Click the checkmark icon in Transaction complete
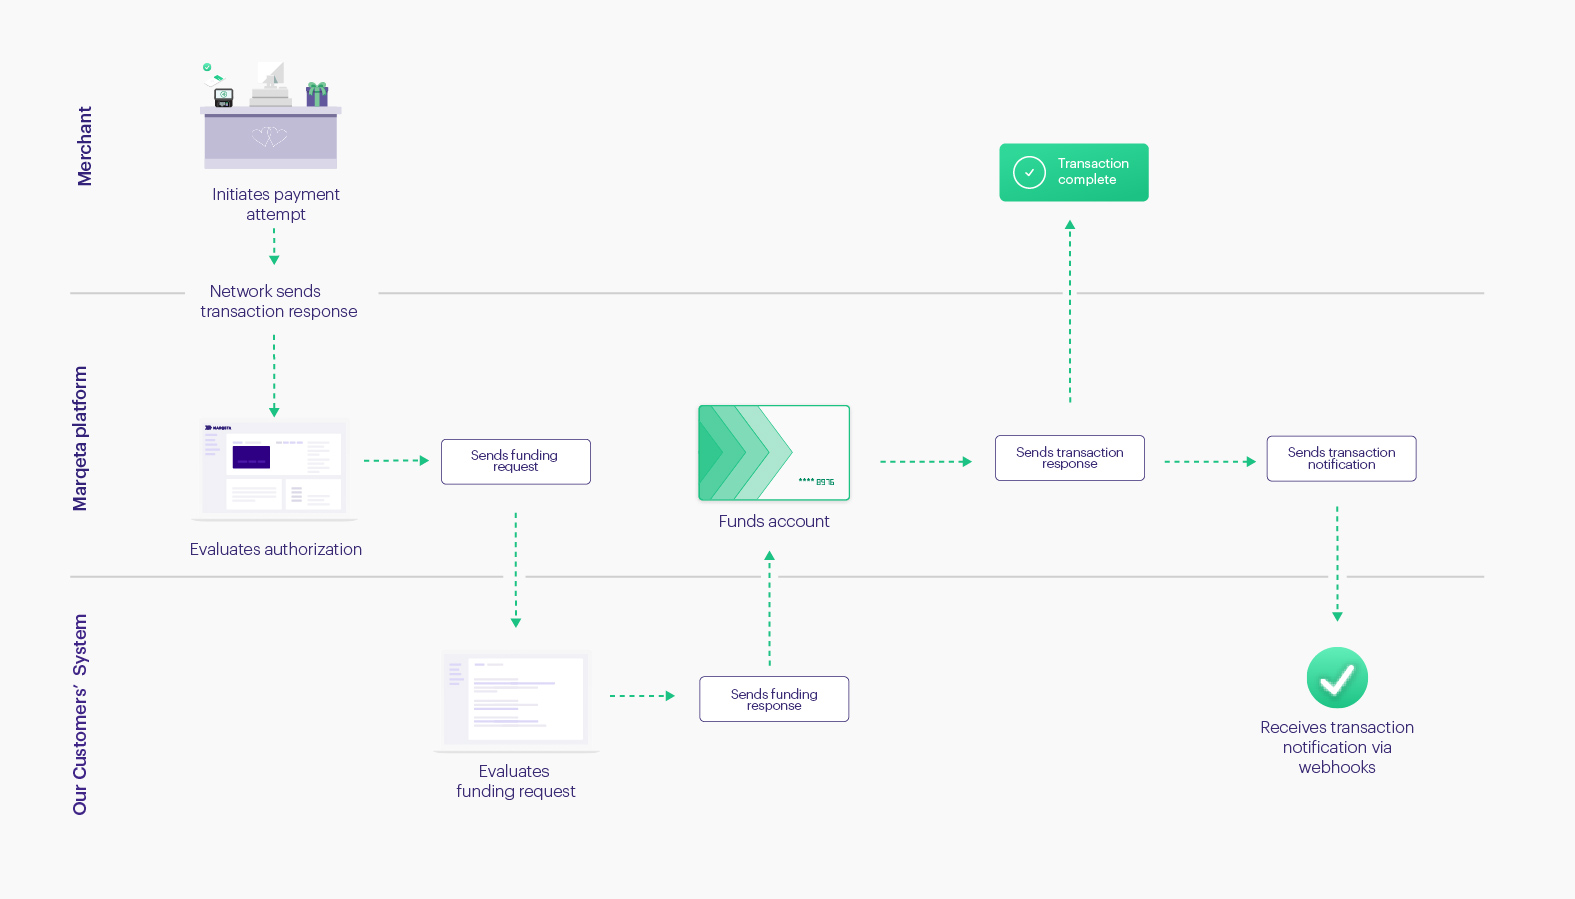 tap(1029, 173)
